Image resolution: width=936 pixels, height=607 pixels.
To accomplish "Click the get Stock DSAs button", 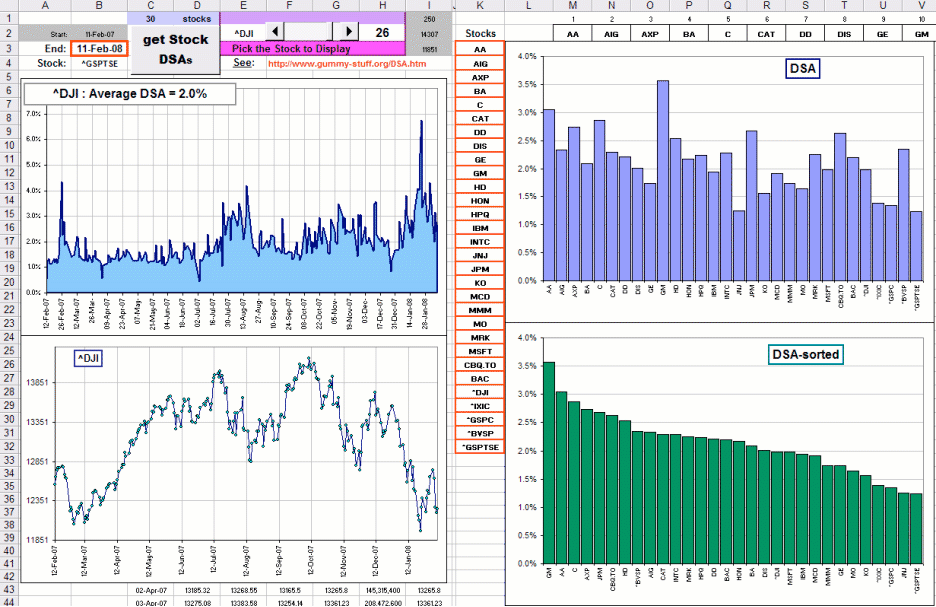I will (x=175, y=50).
